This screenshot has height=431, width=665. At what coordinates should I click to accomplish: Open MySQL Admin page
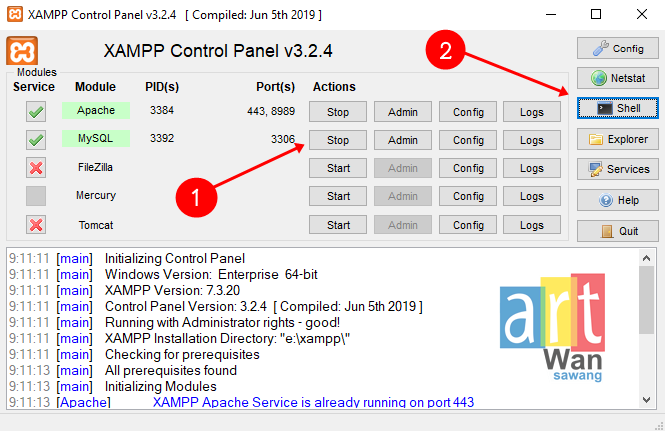point(402,140)
